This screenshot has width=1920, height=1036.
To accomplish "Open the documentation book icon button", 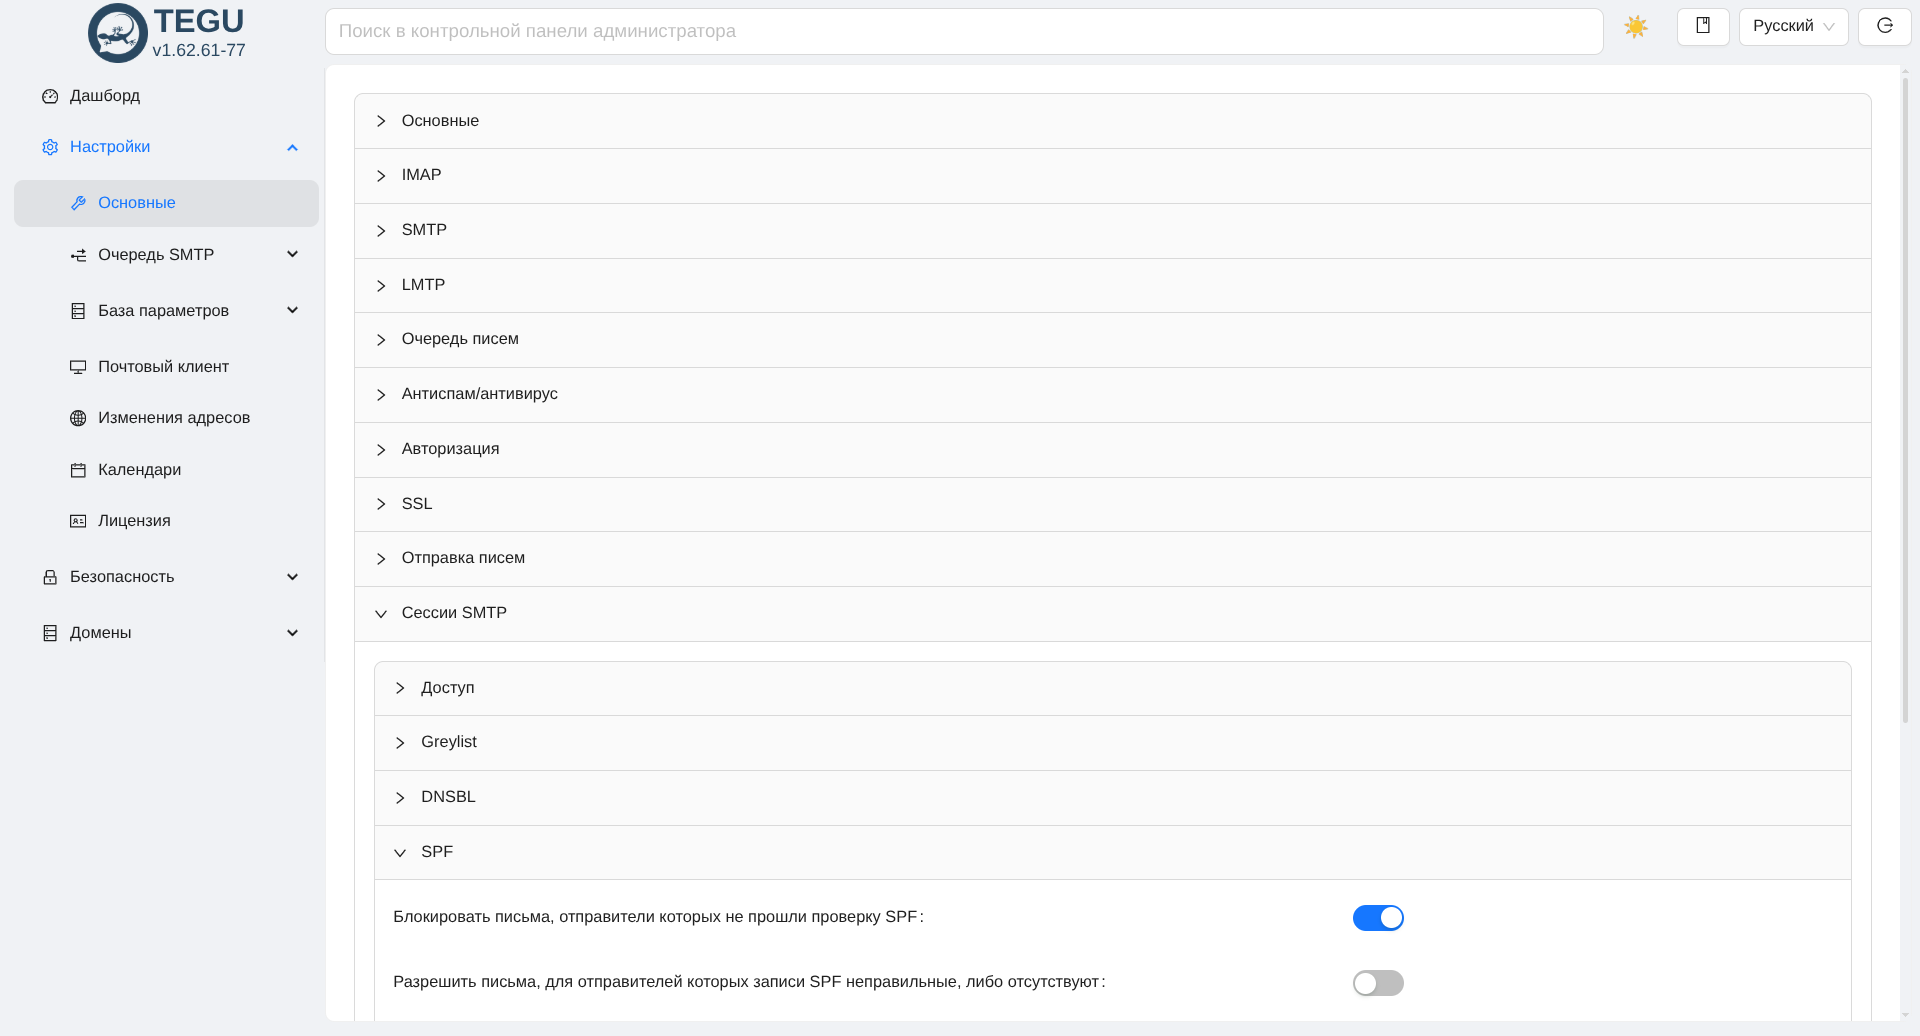I will click(x=1703, y=27).
